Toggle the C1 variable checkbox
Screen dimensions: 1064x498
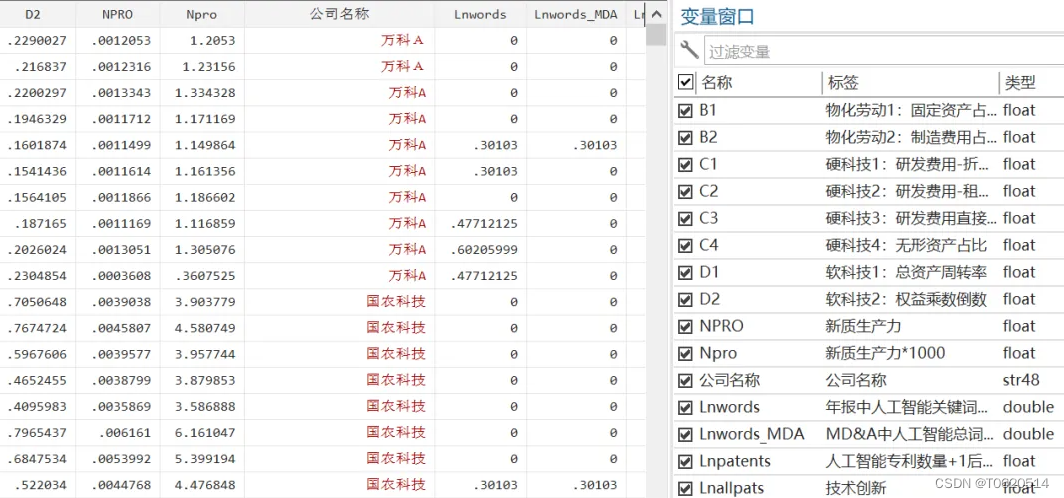(685, 164)
